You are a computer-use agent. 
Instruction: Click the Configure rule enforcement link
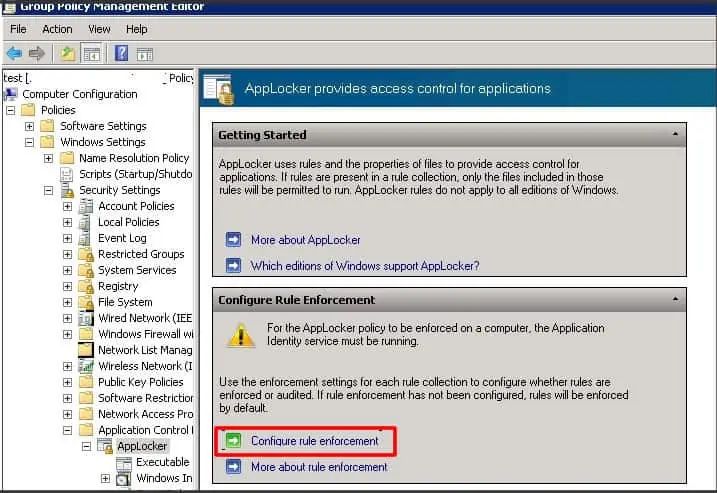click(x=315, y=441)
